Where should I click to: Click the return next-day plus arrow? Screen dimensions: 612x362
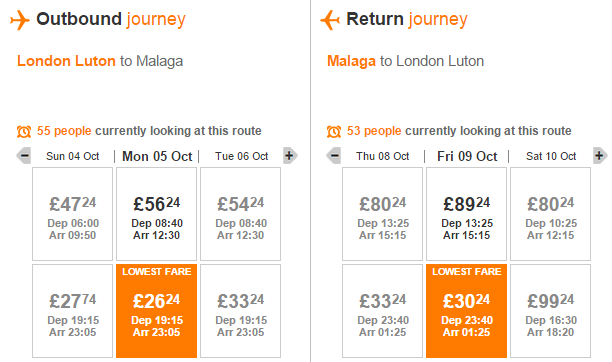tap(600, 156)
